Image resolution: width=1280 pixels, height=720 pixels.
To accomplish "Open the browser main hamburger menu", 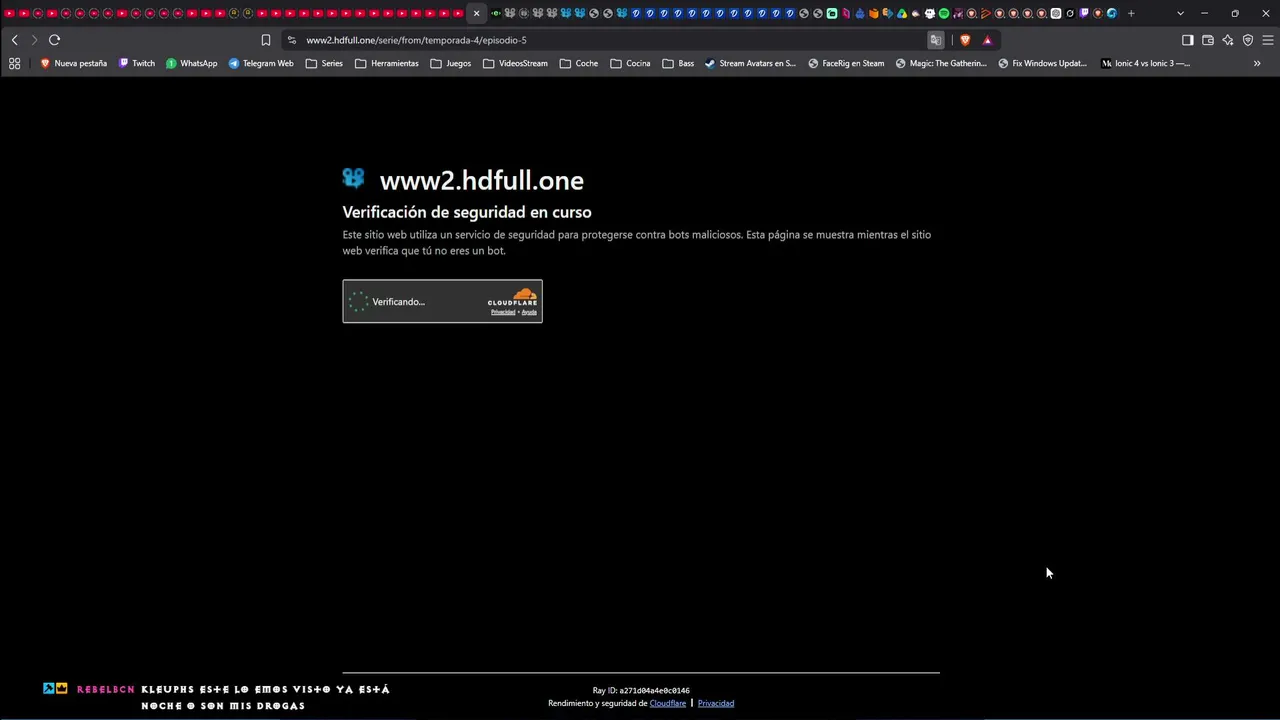I will tap(1268, 40).
